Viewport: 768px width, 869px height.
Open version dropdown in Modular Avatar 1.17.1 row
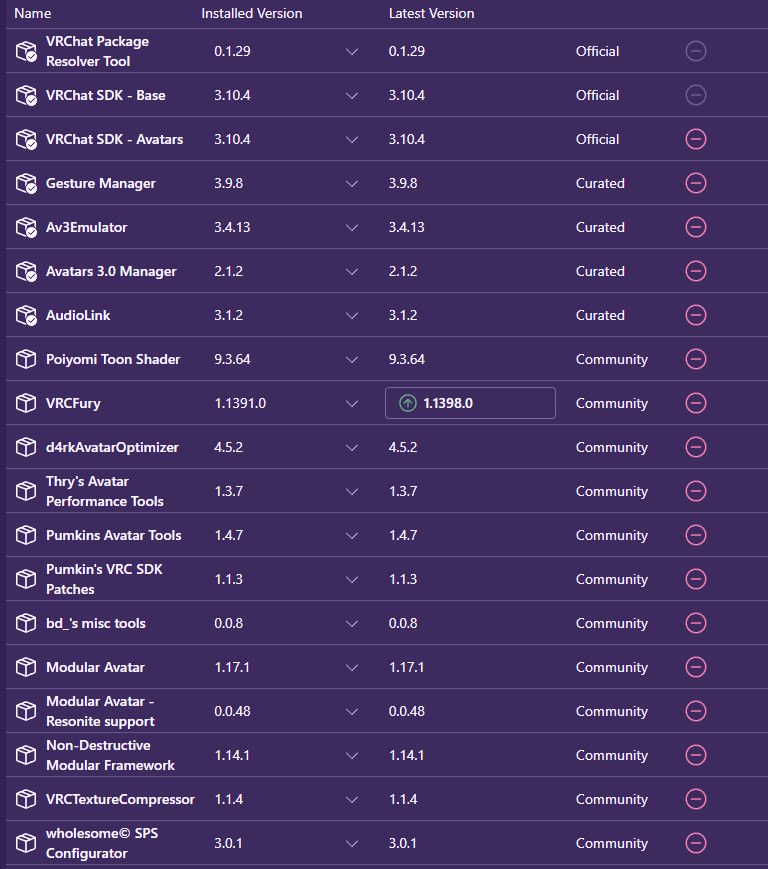pos(351,667)
